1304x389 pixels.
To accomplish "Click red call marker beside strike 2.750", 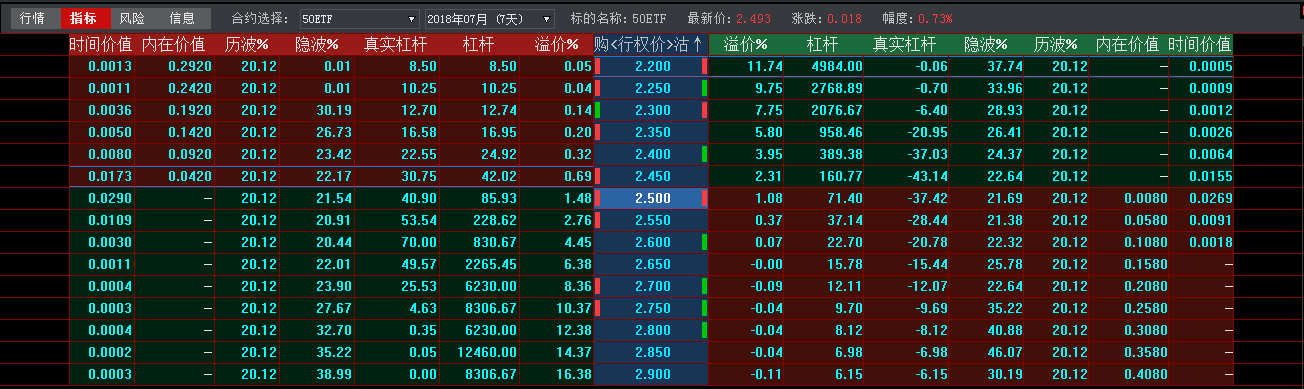I will click(x=598, y=308).
